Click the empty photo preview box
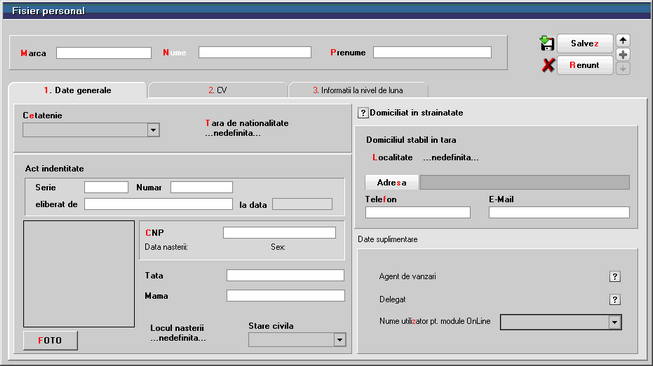653x366 pixels. pos(79,274)
